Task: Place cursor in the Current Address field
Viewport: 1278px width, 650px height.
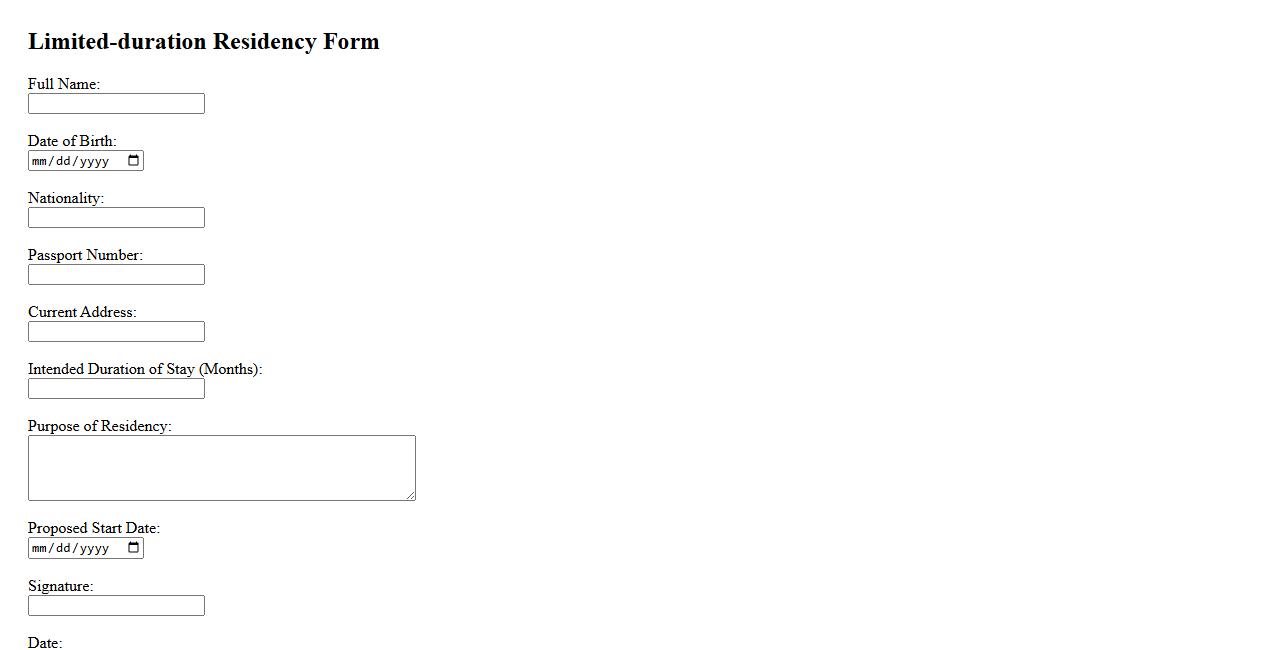Action: pyautogui.click(x=116, y=332)
